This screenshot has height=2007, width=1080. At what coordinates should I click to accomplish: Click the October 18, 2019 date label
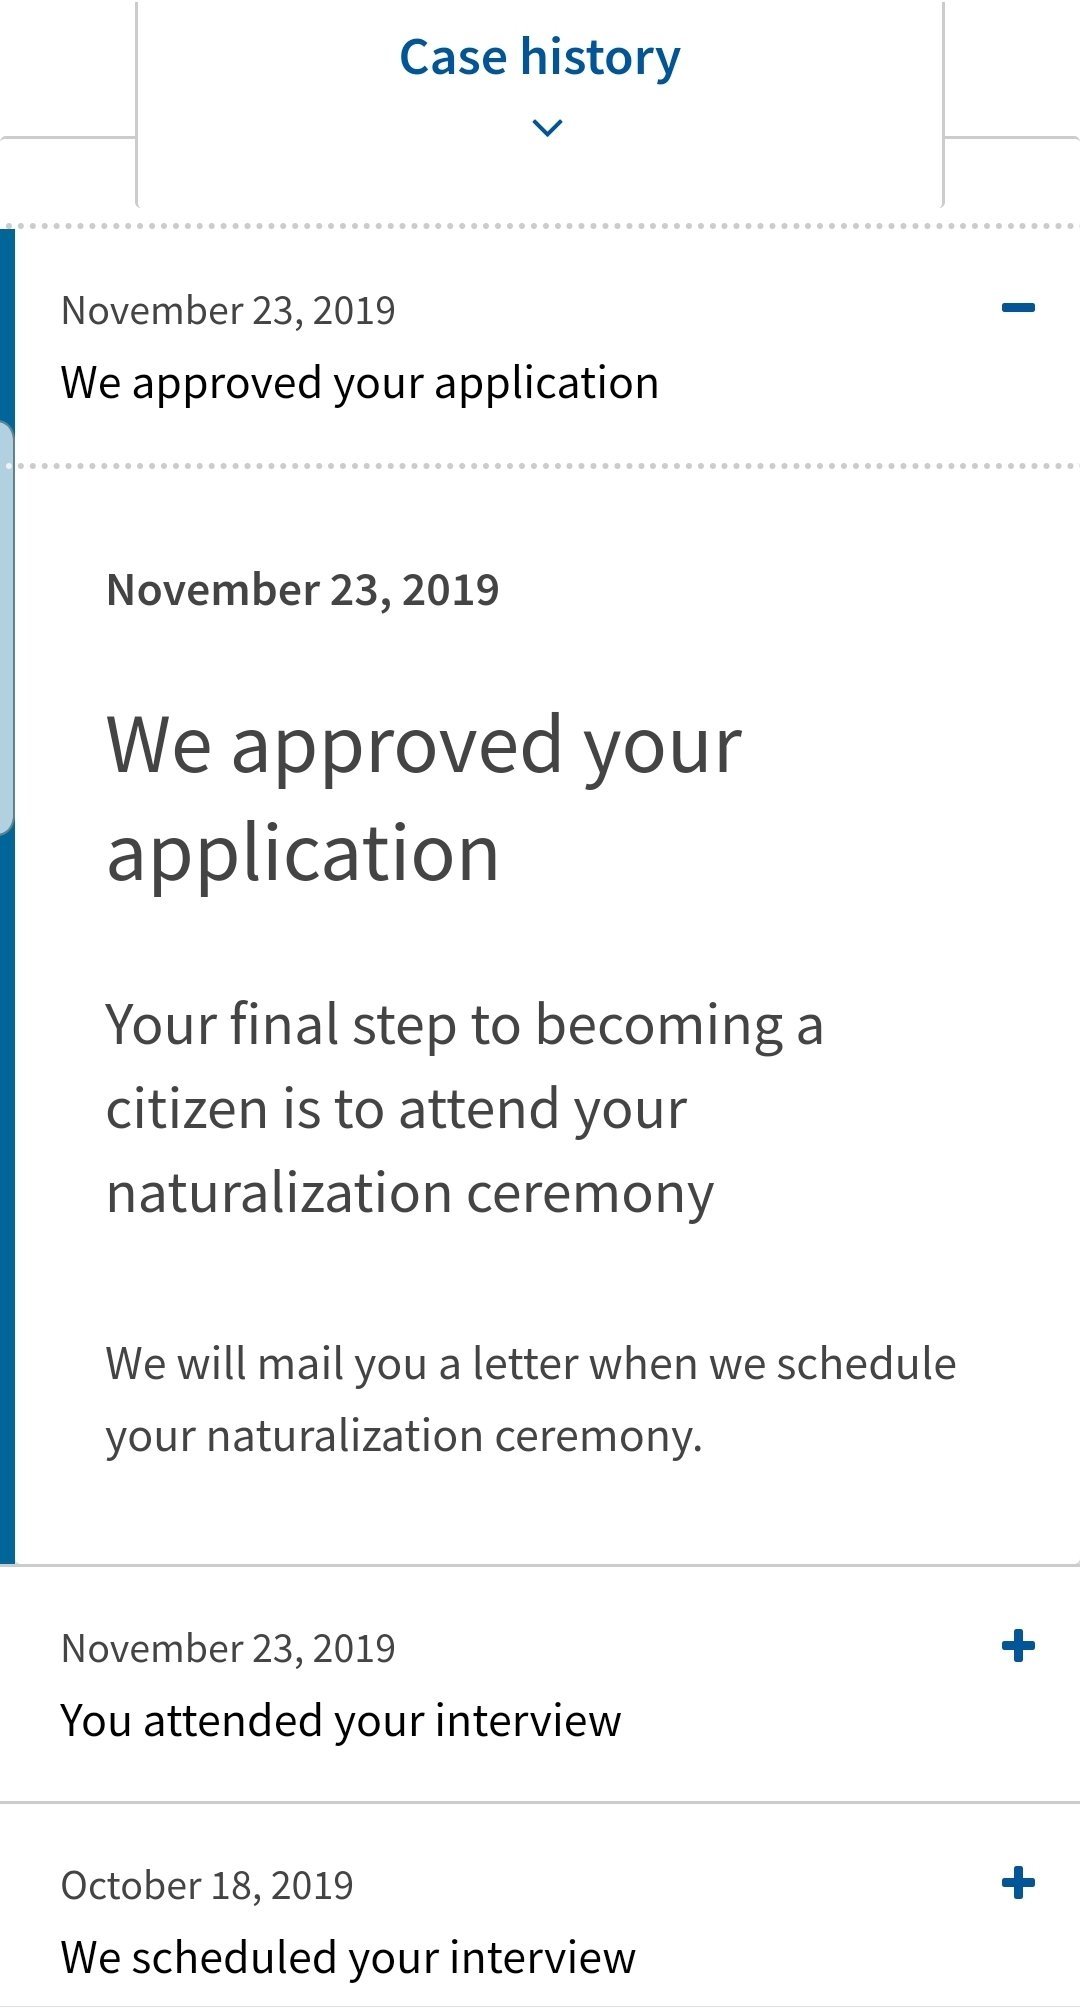pyautogui.click(x=207, y=1885)
